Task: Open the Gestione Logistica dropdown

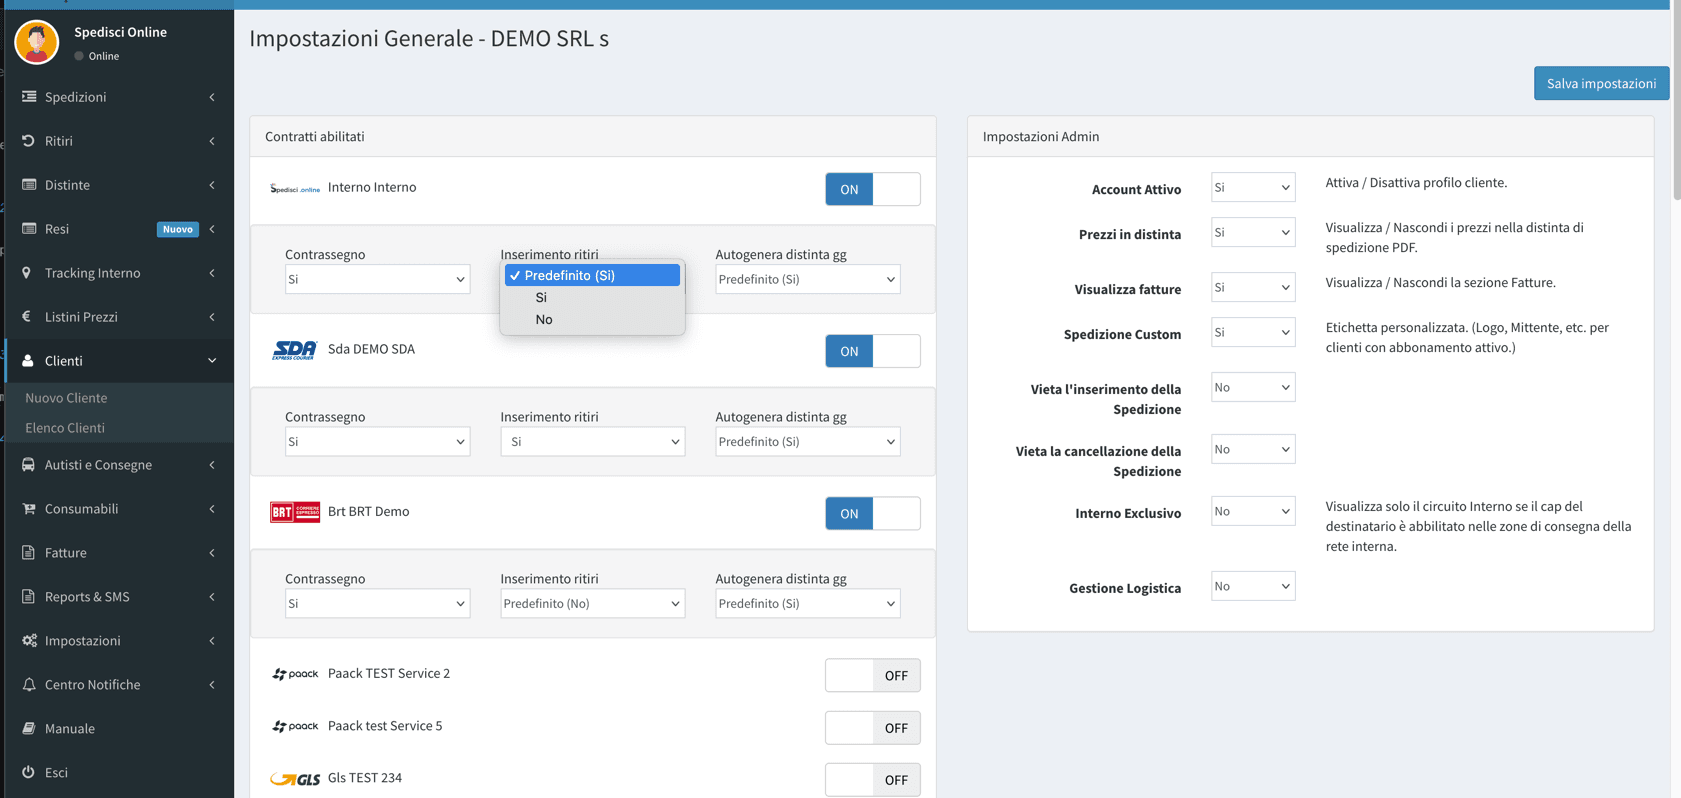Action: pyautogui.click(x=1252, y=586)
